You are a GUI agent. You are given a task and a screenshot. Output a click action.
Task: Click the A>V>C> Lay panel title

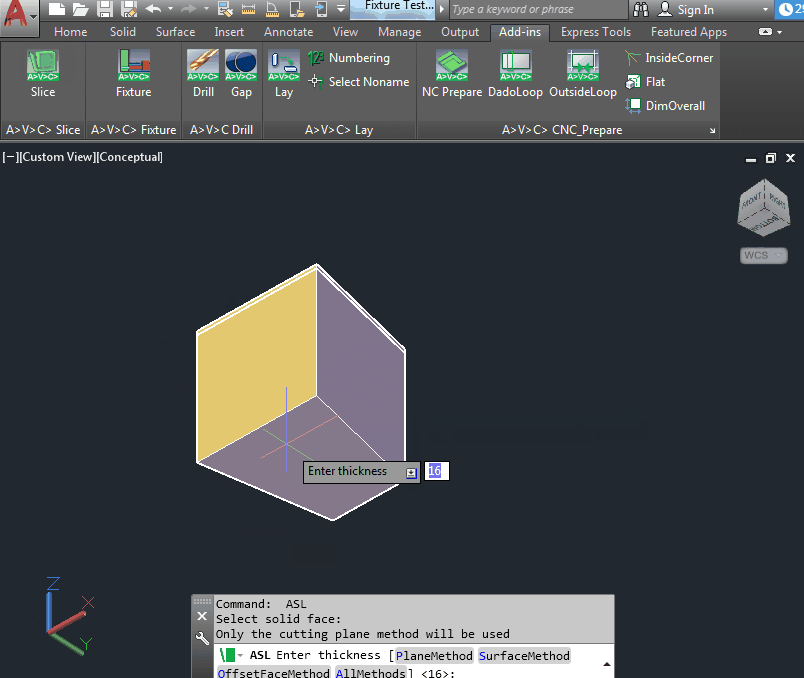tap(339, 130)
